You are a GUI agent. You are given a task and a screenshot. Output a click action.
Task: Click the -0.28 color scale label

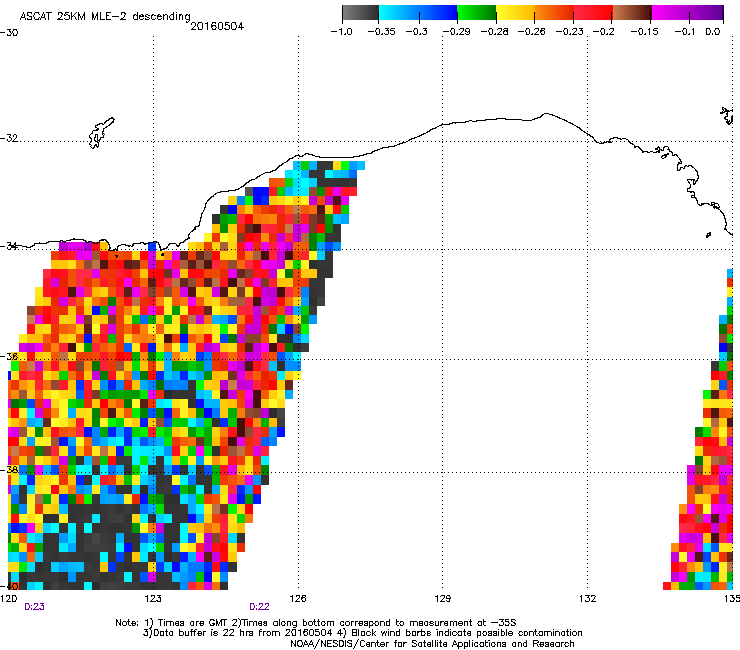tap(494, 32)
